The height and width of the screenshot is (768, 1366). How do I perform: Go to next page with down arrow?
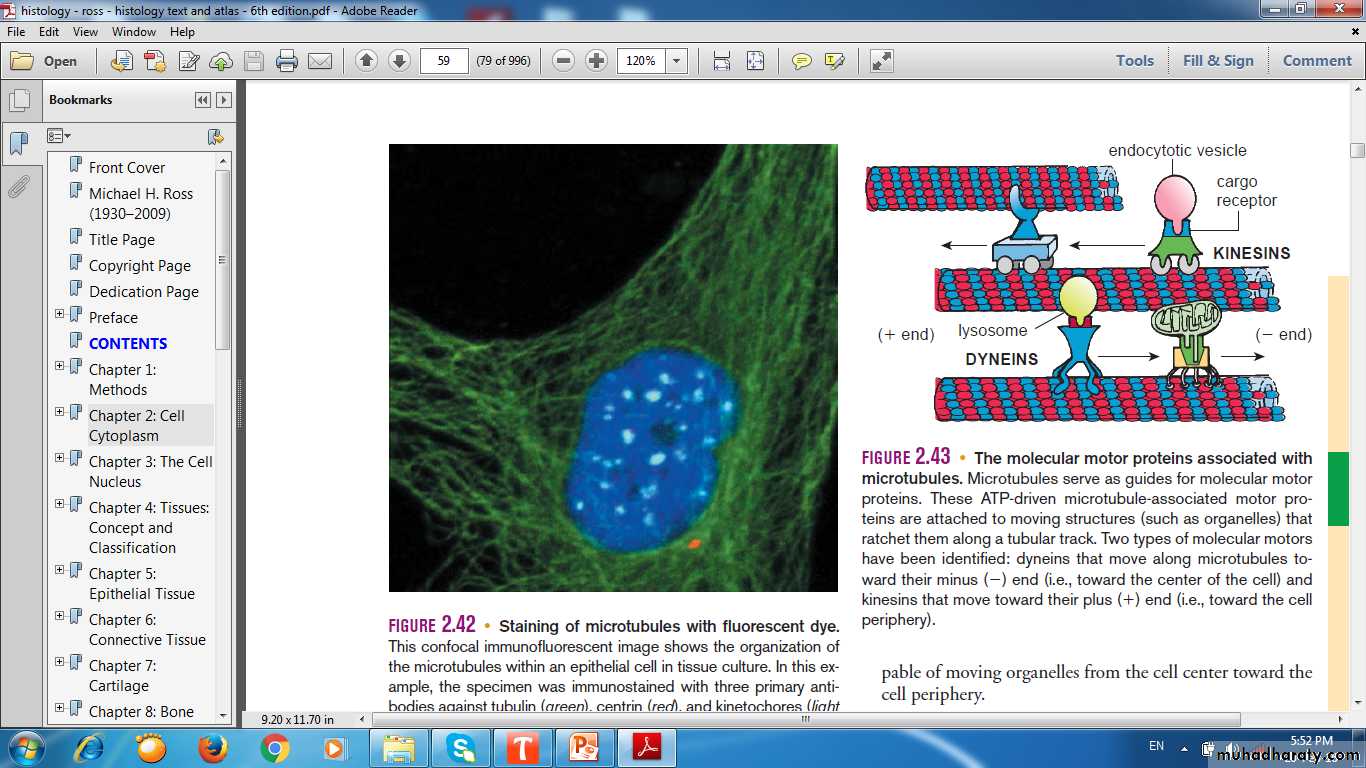point(399,61)
